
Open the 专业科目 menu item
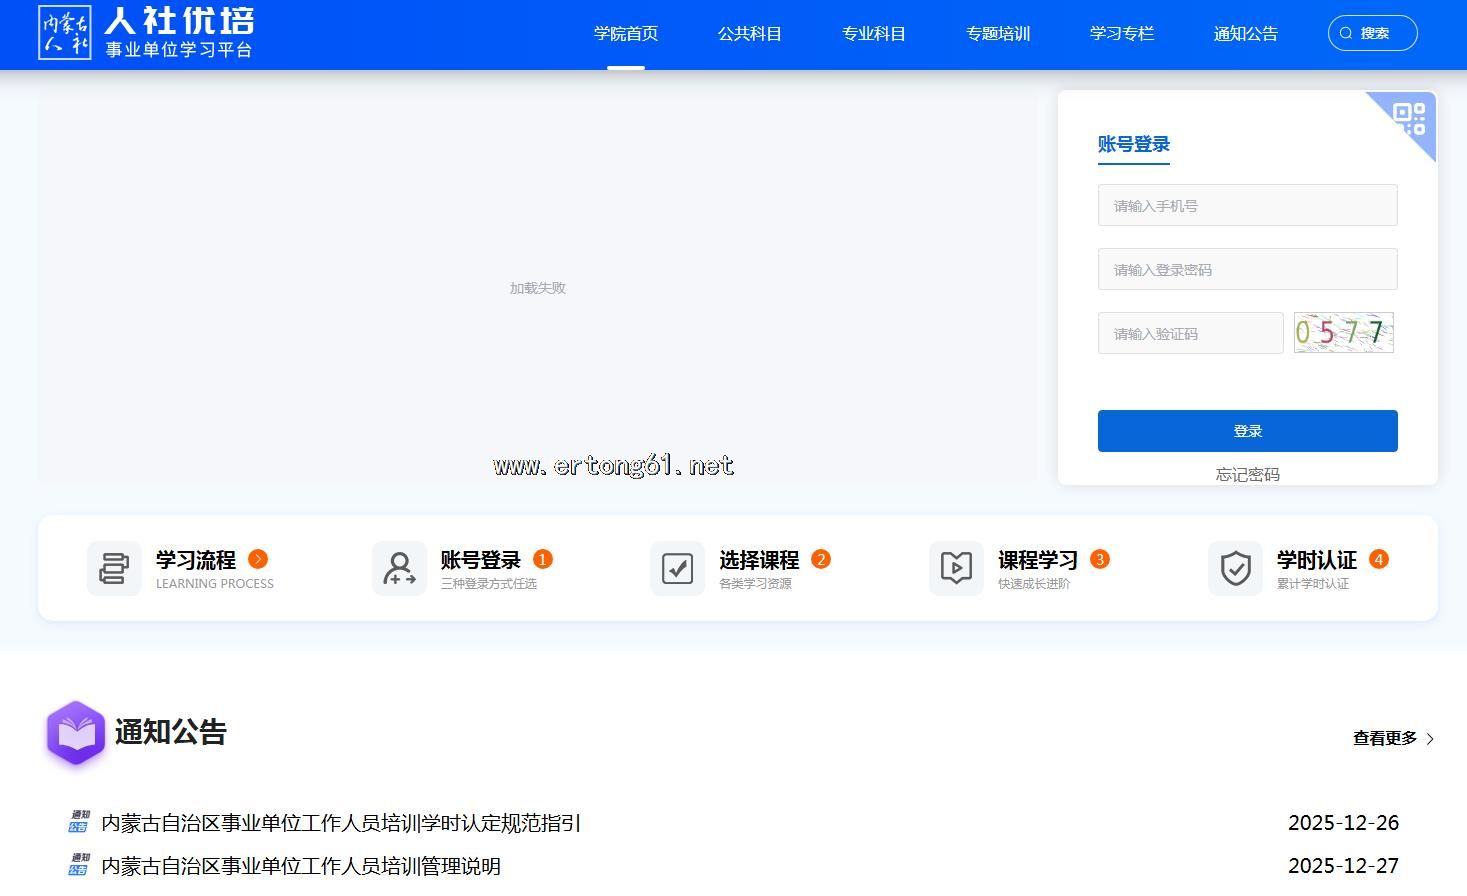[x=873, y=34]
